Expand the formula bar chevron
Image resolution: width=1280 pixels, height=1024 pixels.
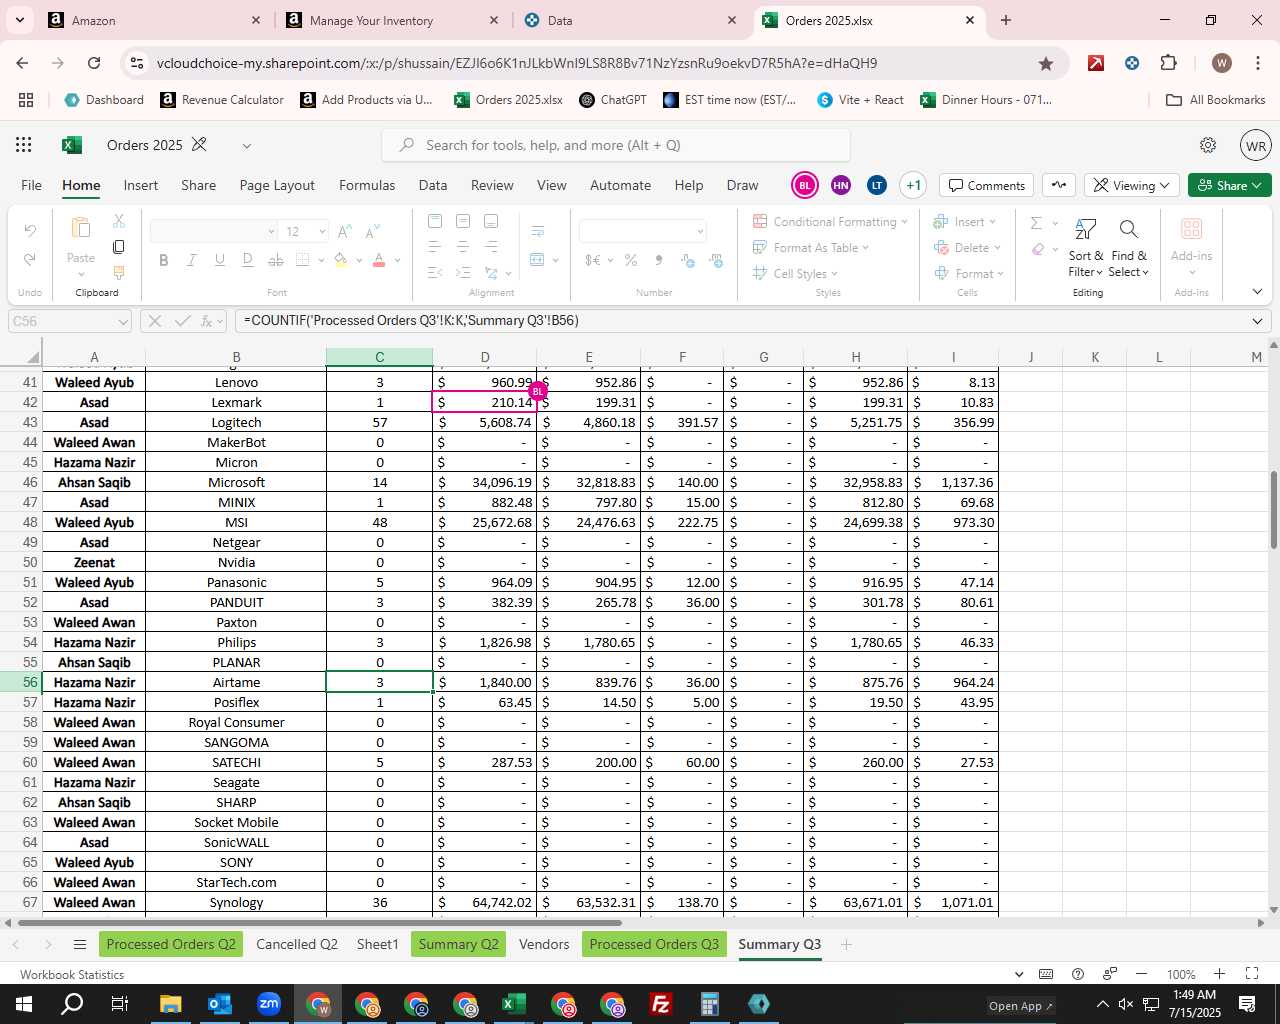pyautogui.click(x=1257, y=321)
